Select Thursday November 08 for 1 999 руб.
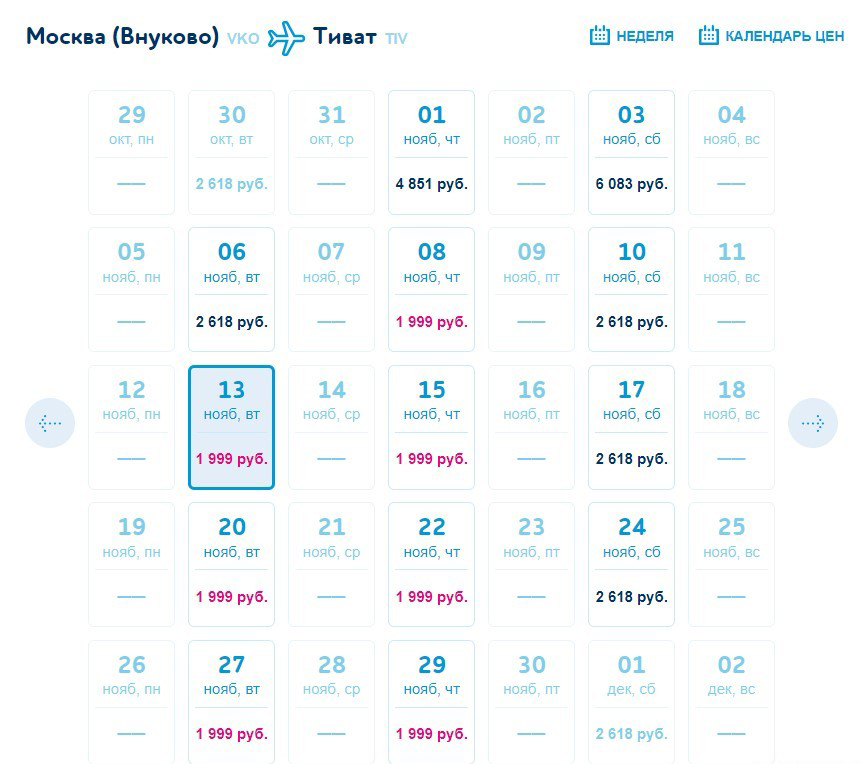The image size is (863, 764). coord(431,289)
